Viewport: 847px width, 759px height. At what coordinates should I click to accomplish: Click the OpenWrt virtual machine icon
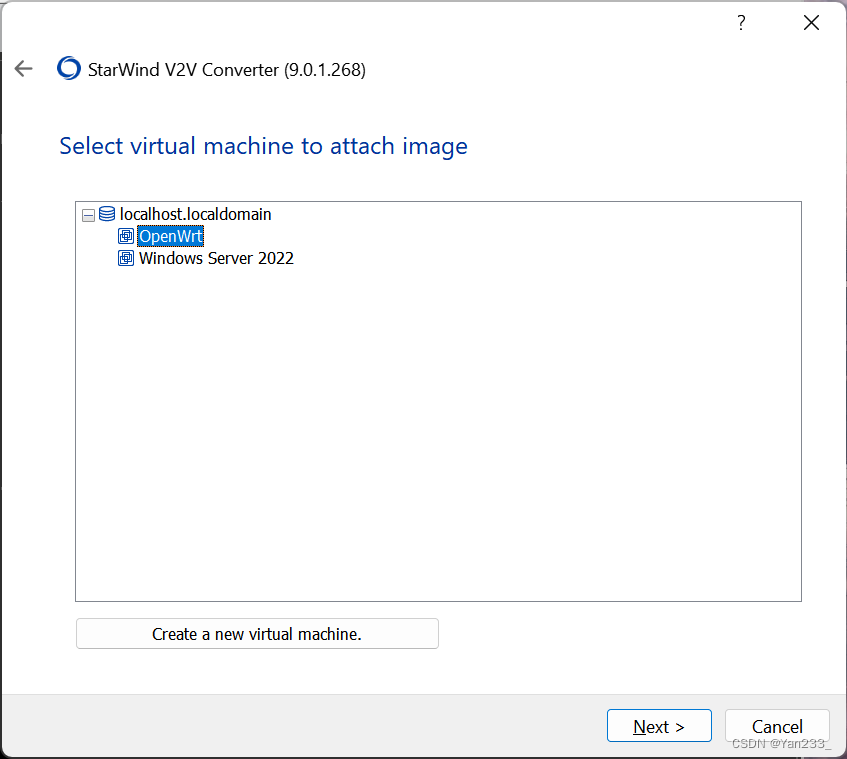click(126, 236)
